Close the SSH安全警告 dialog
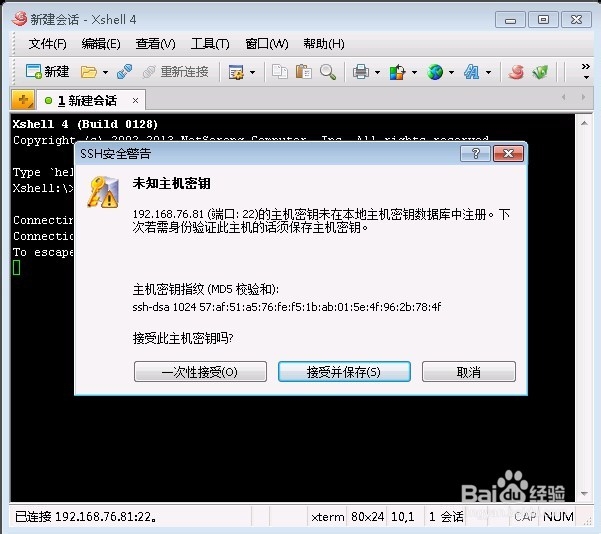The image size is (601, 534). click(508, 154)
